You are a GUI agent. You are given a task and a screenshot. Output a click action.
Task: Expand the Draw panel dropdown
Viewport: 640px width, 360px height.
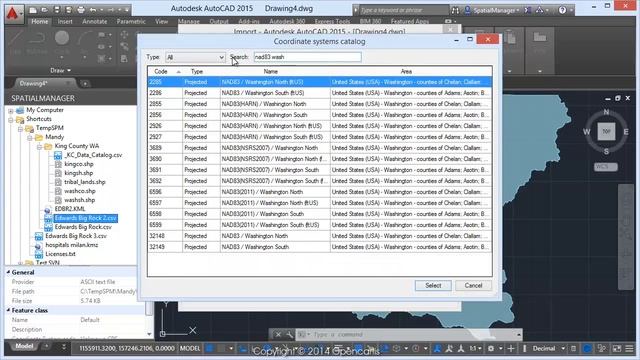(x=60, y=70)
